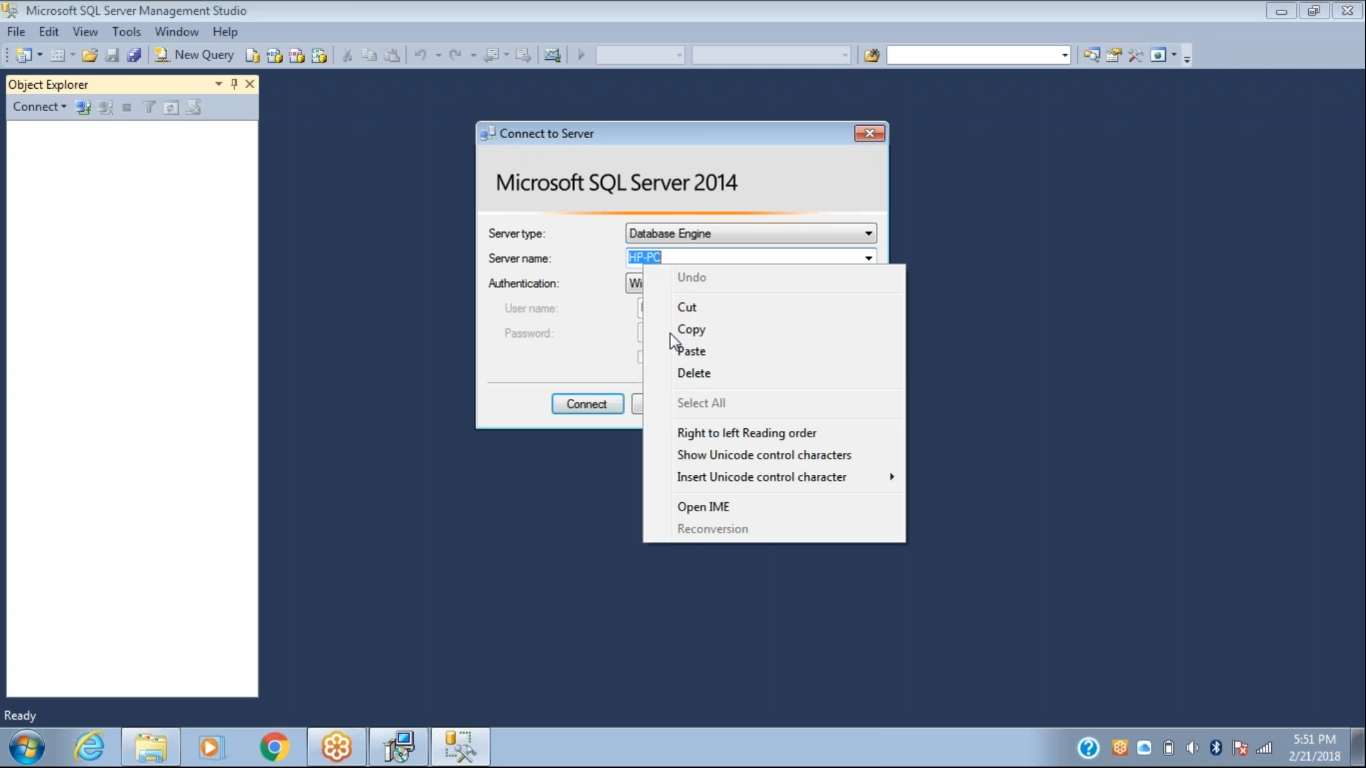
Task: Click Connect Object Explorer icon
Action: (83, 107)
